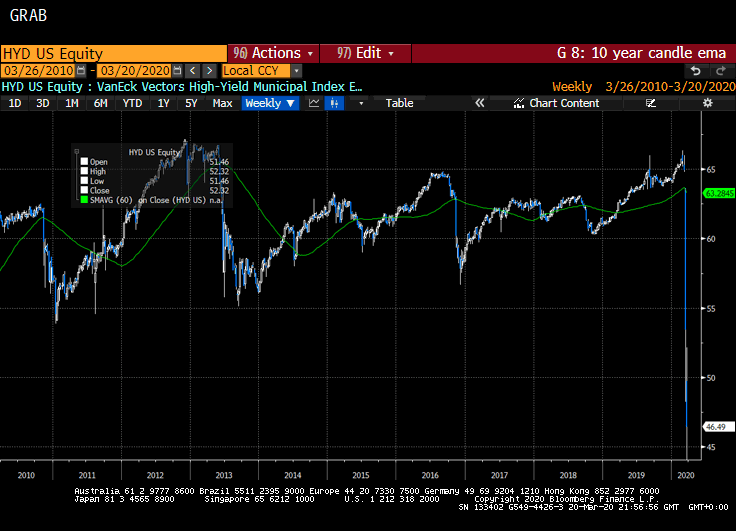
Task: Toggle the Low series checkbox in legend
Action: point(84,181)
